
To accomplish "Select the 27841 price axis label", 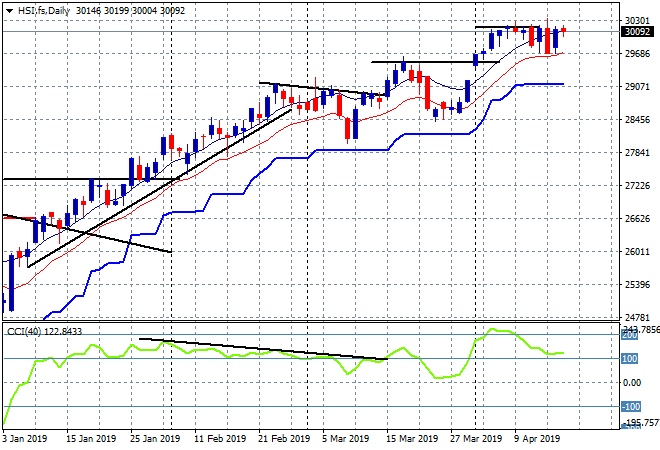I will (637, 153).
